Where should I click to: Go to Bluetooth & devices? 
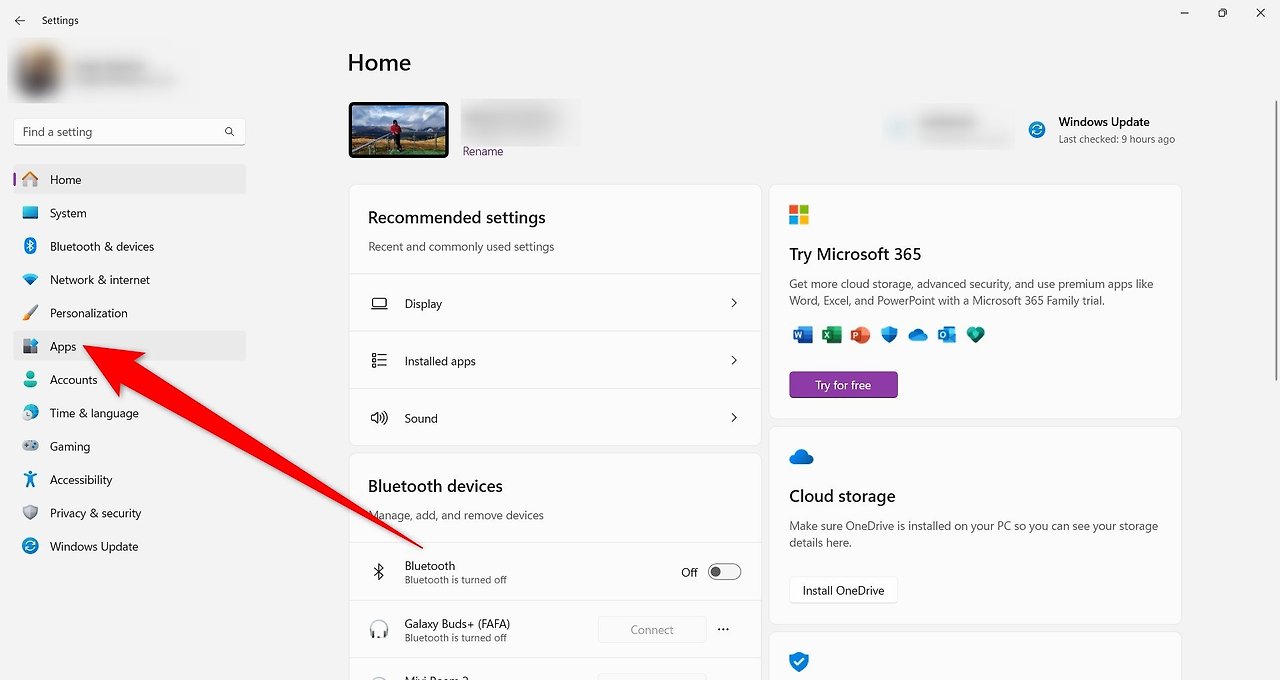[130, 246]
